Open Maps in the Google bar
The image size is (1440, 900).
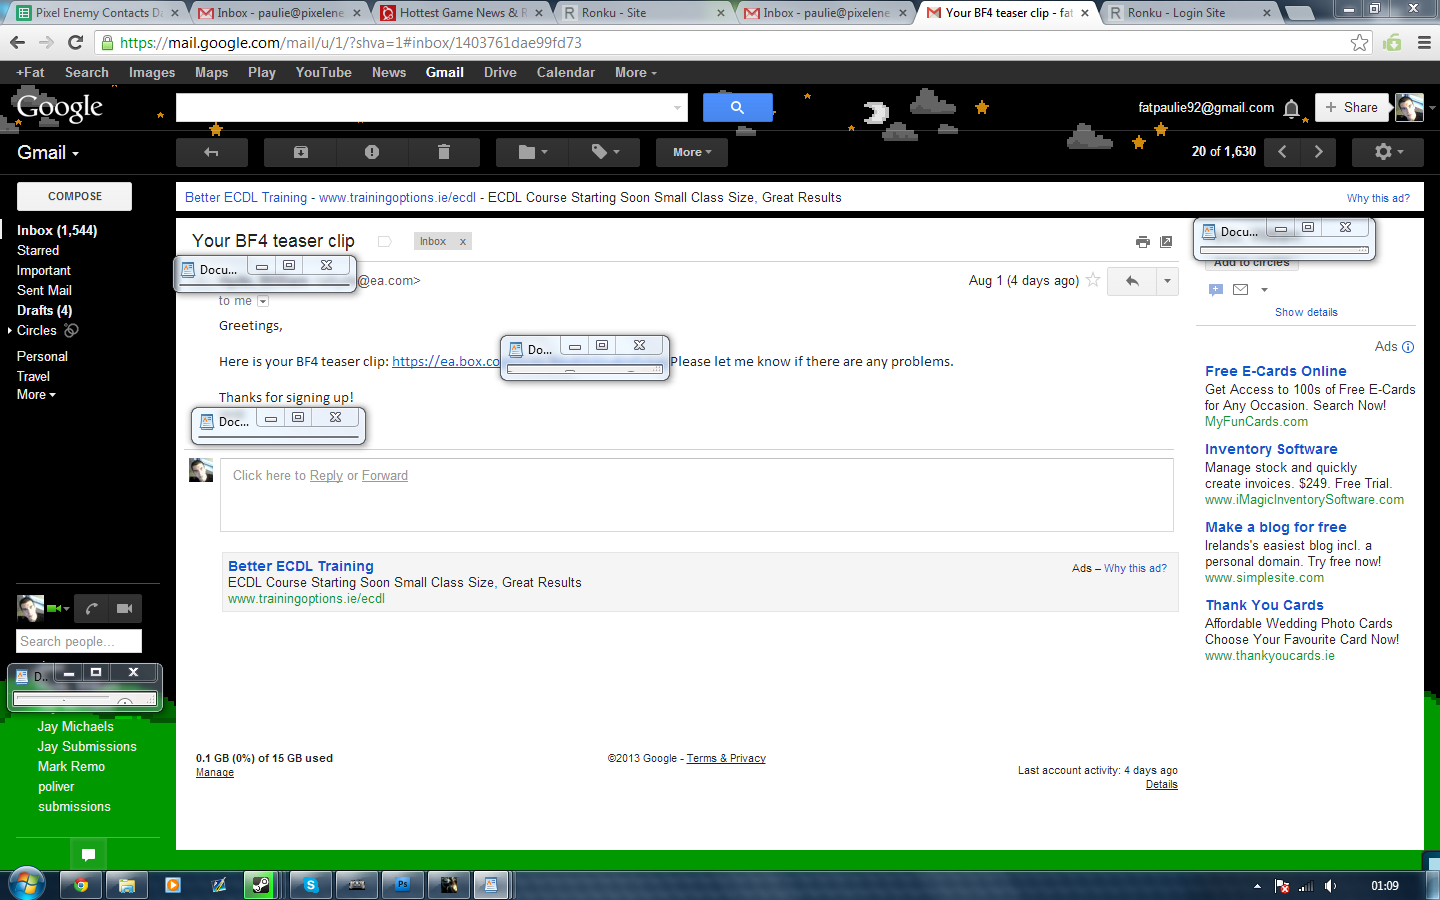211,72
